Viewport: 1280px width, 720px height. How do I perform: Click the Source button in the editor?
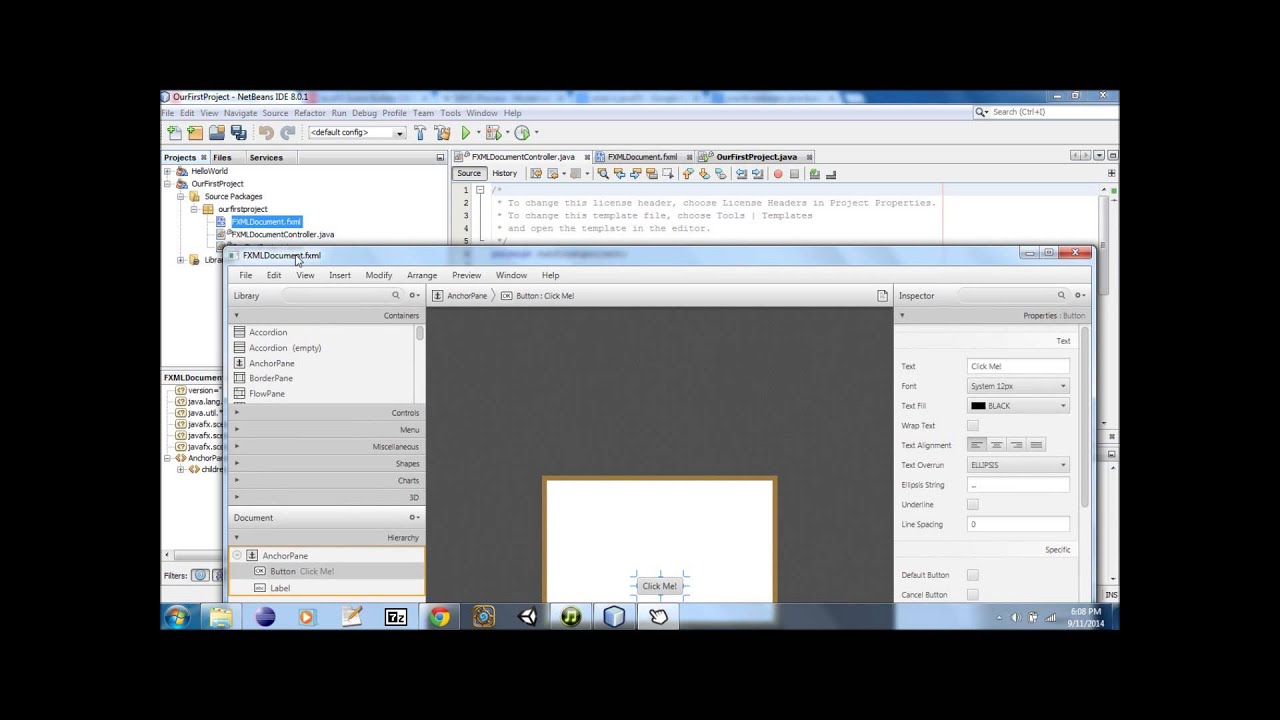[x=469, y=173]
